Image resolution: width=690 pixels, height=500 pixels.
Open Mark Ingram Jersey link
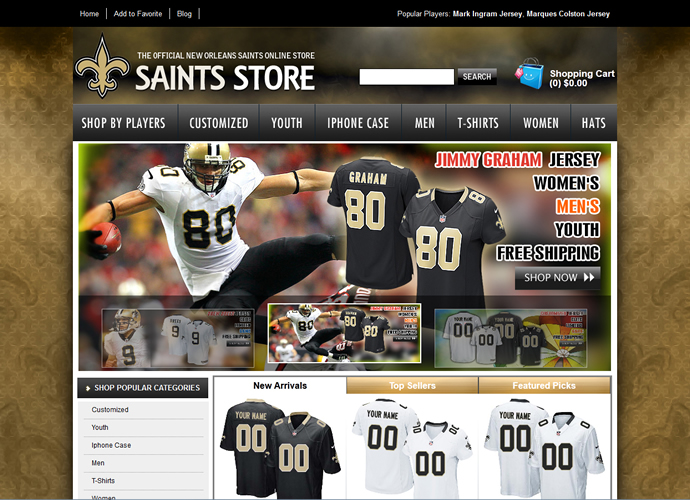(488, 14)
